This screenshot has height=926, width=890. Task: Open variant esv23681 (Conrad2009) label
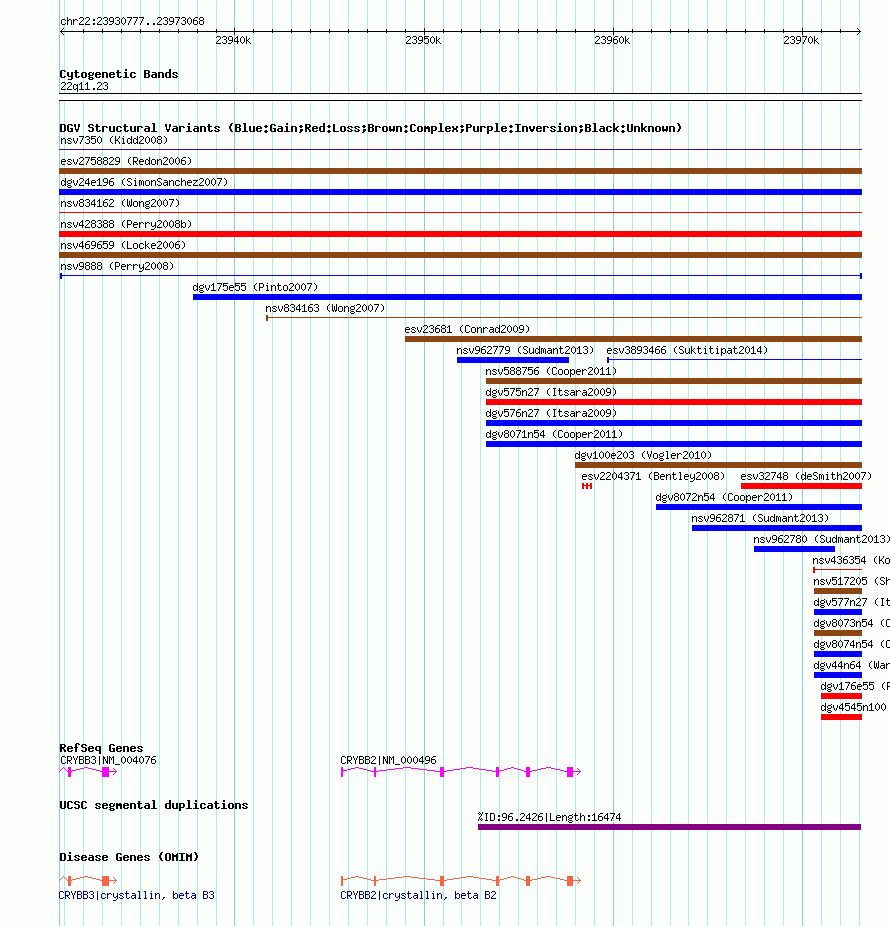[x=467, y=330]
